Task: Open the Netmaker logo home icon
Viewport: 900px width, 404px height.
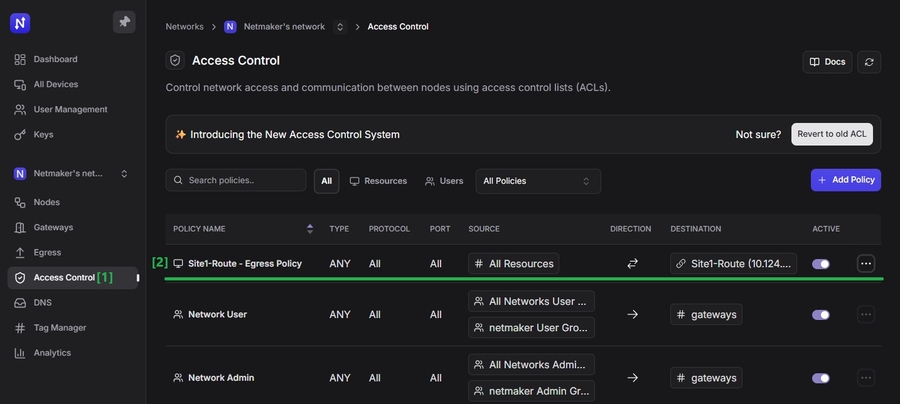Action: coord(20,22)
